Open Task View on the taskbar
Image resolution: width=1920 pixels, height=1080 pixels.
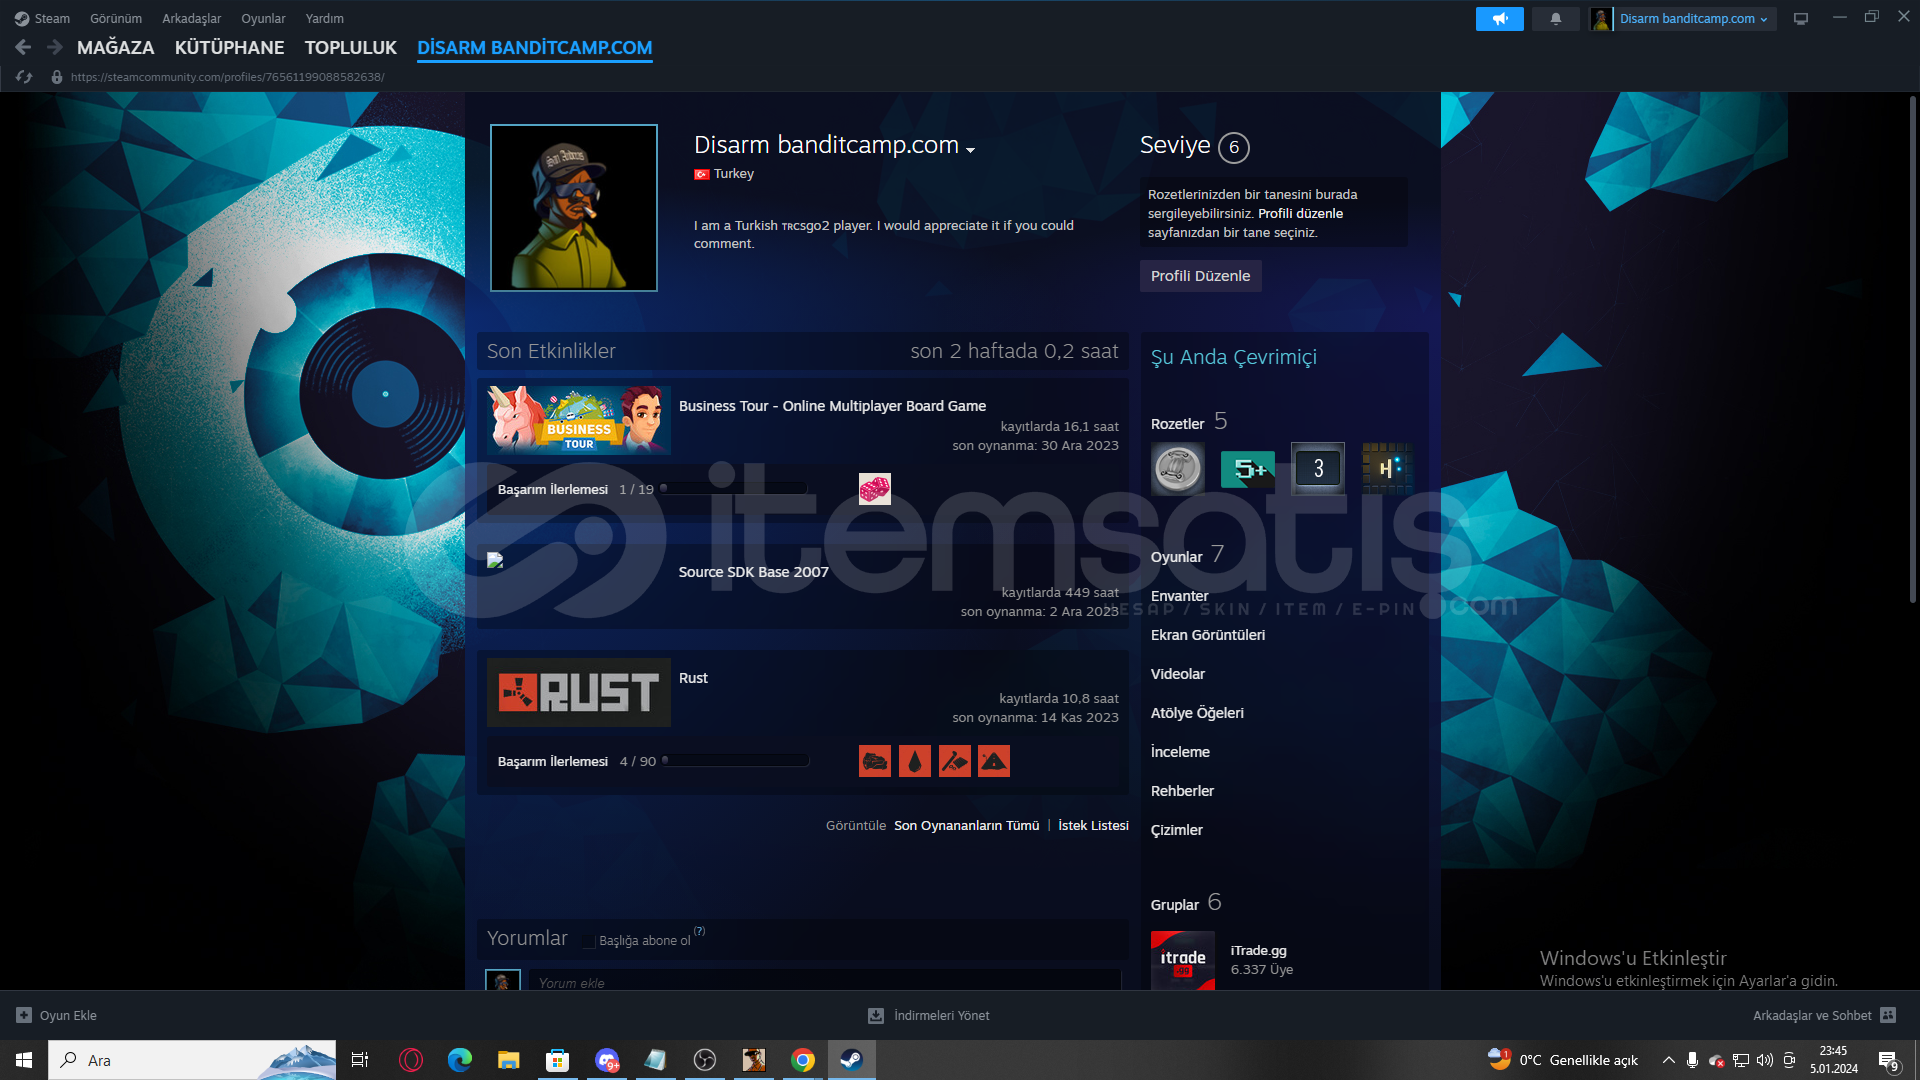(360, 1060)
